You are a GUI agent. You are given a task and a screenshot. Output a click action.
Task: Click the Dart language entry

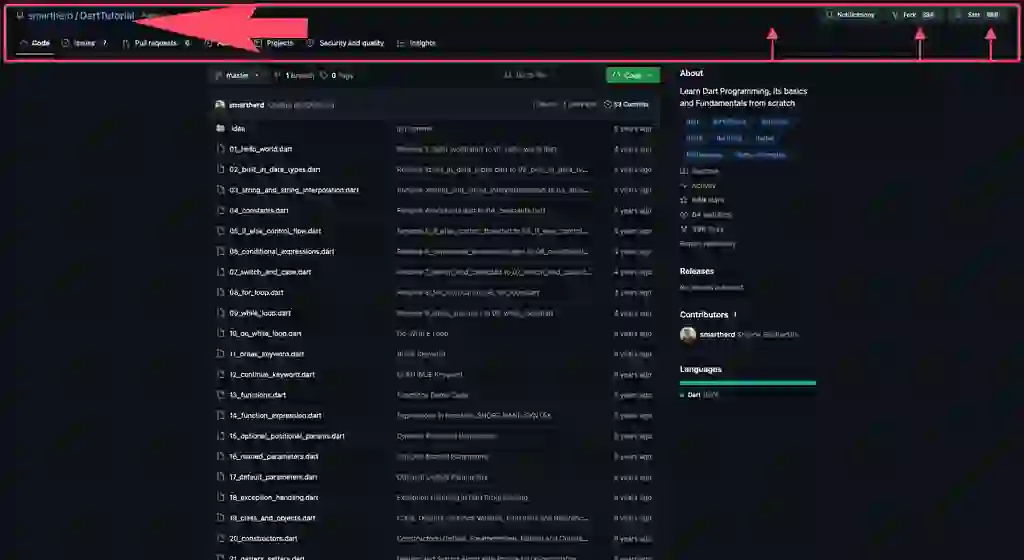click(x=699, y=395)
